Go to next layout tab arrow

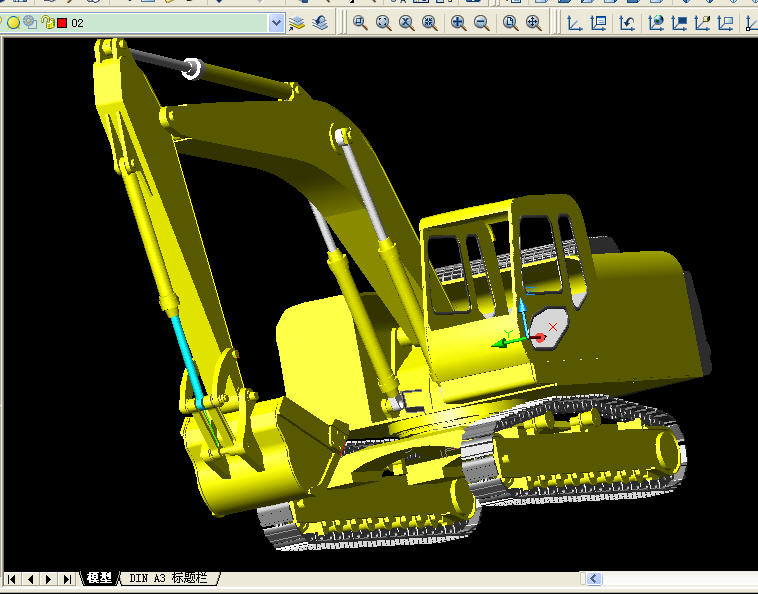[48, 579]
